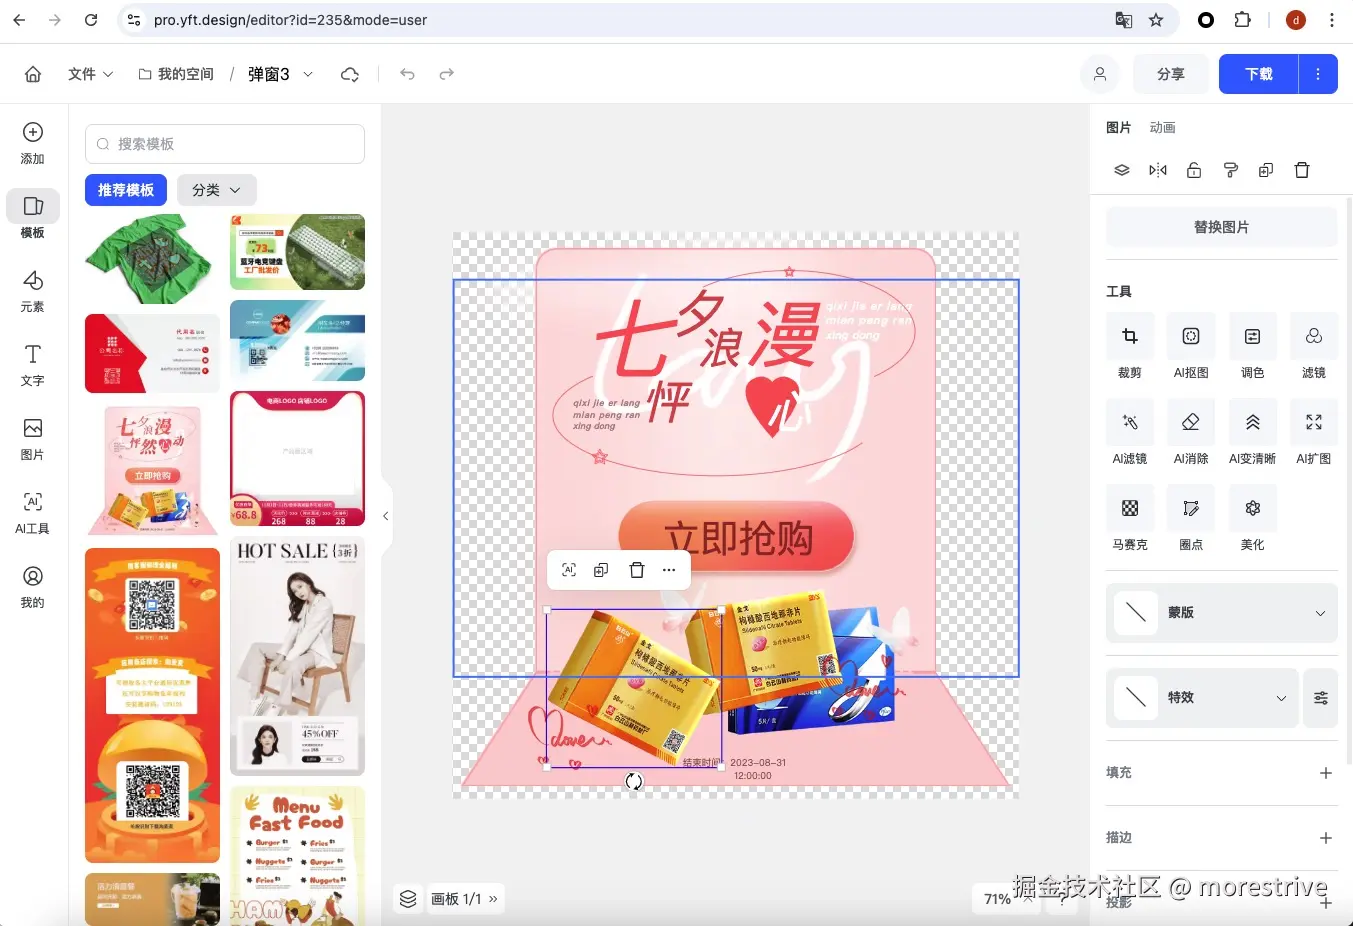Image resolution: width=1353 pixels, height=926 pixels.
Task: Collapse the left sidebar with the arrow tab
Action: pyautogui.click(x=385, y=515)
